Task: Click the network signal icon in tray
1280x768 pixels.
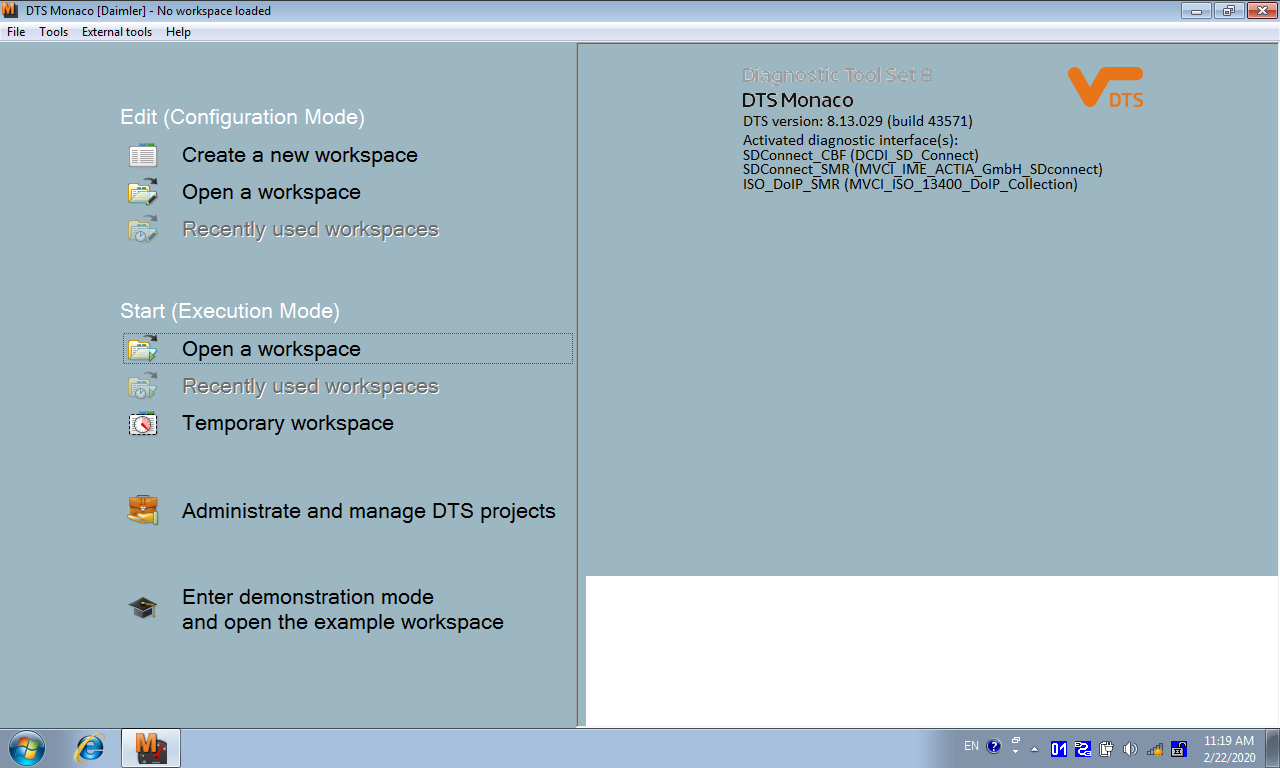Action: 1155,749
